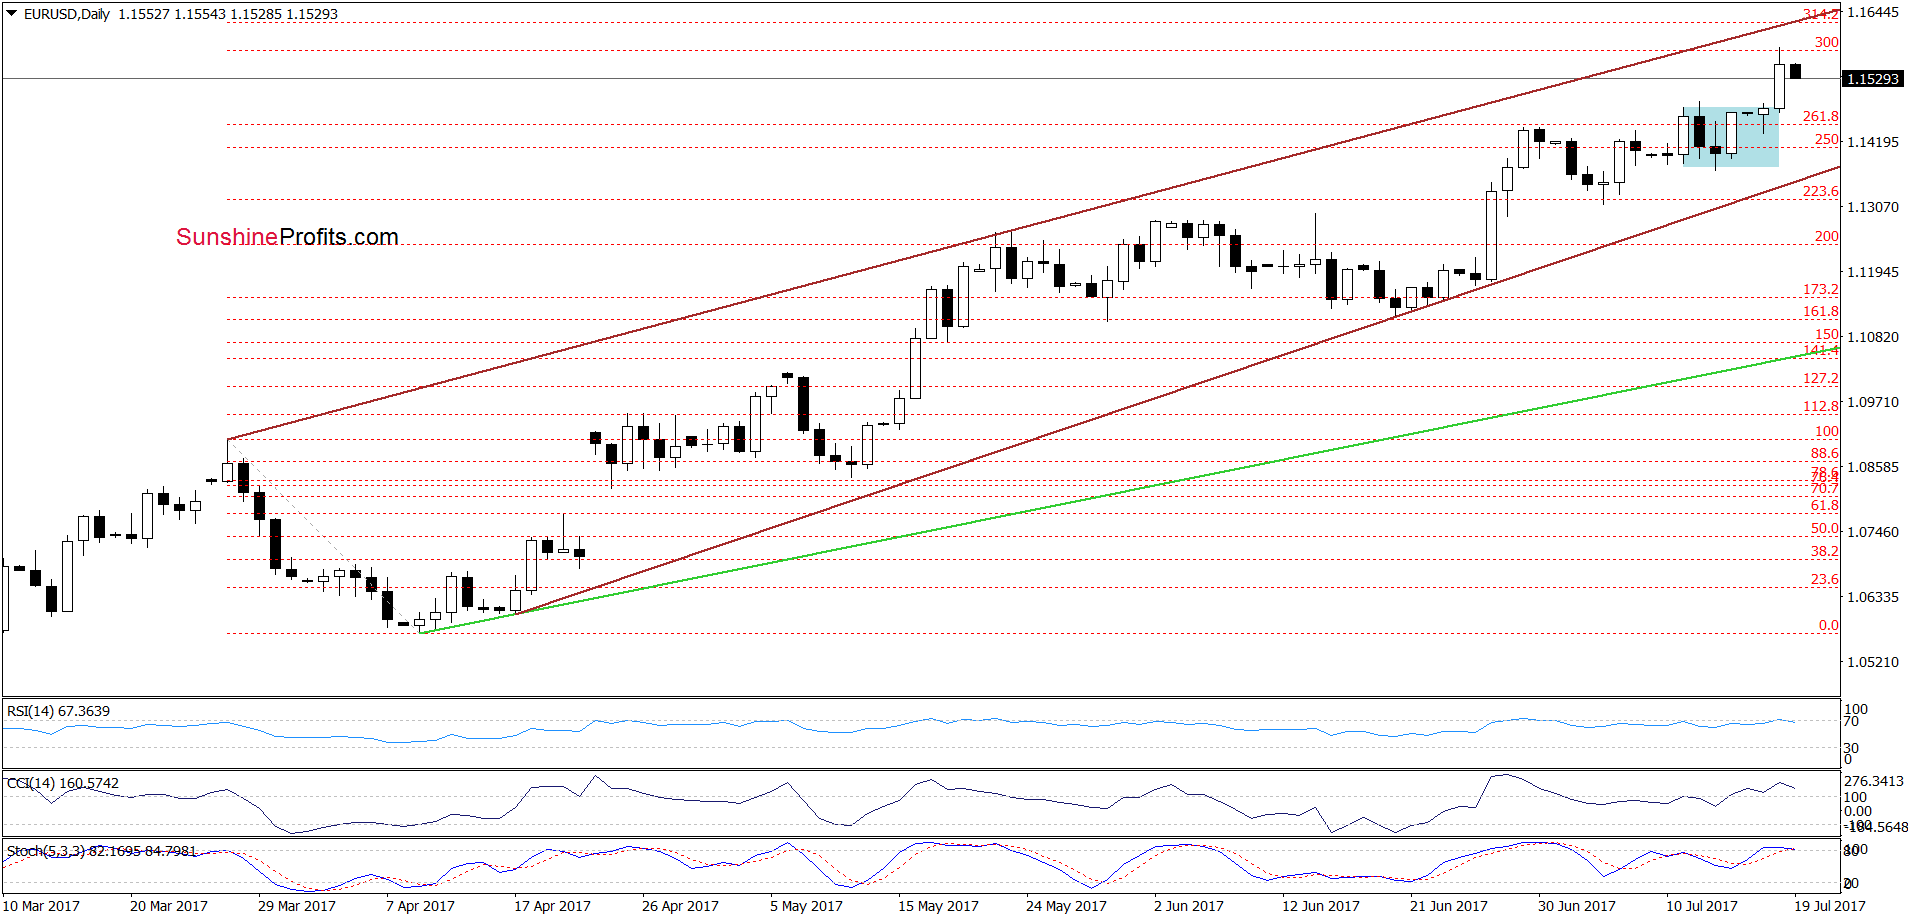Click the 1.09710 price scale label
Image resolution: width=1908 pixels, height=920 pixels.
click(x=1872, y=402)
